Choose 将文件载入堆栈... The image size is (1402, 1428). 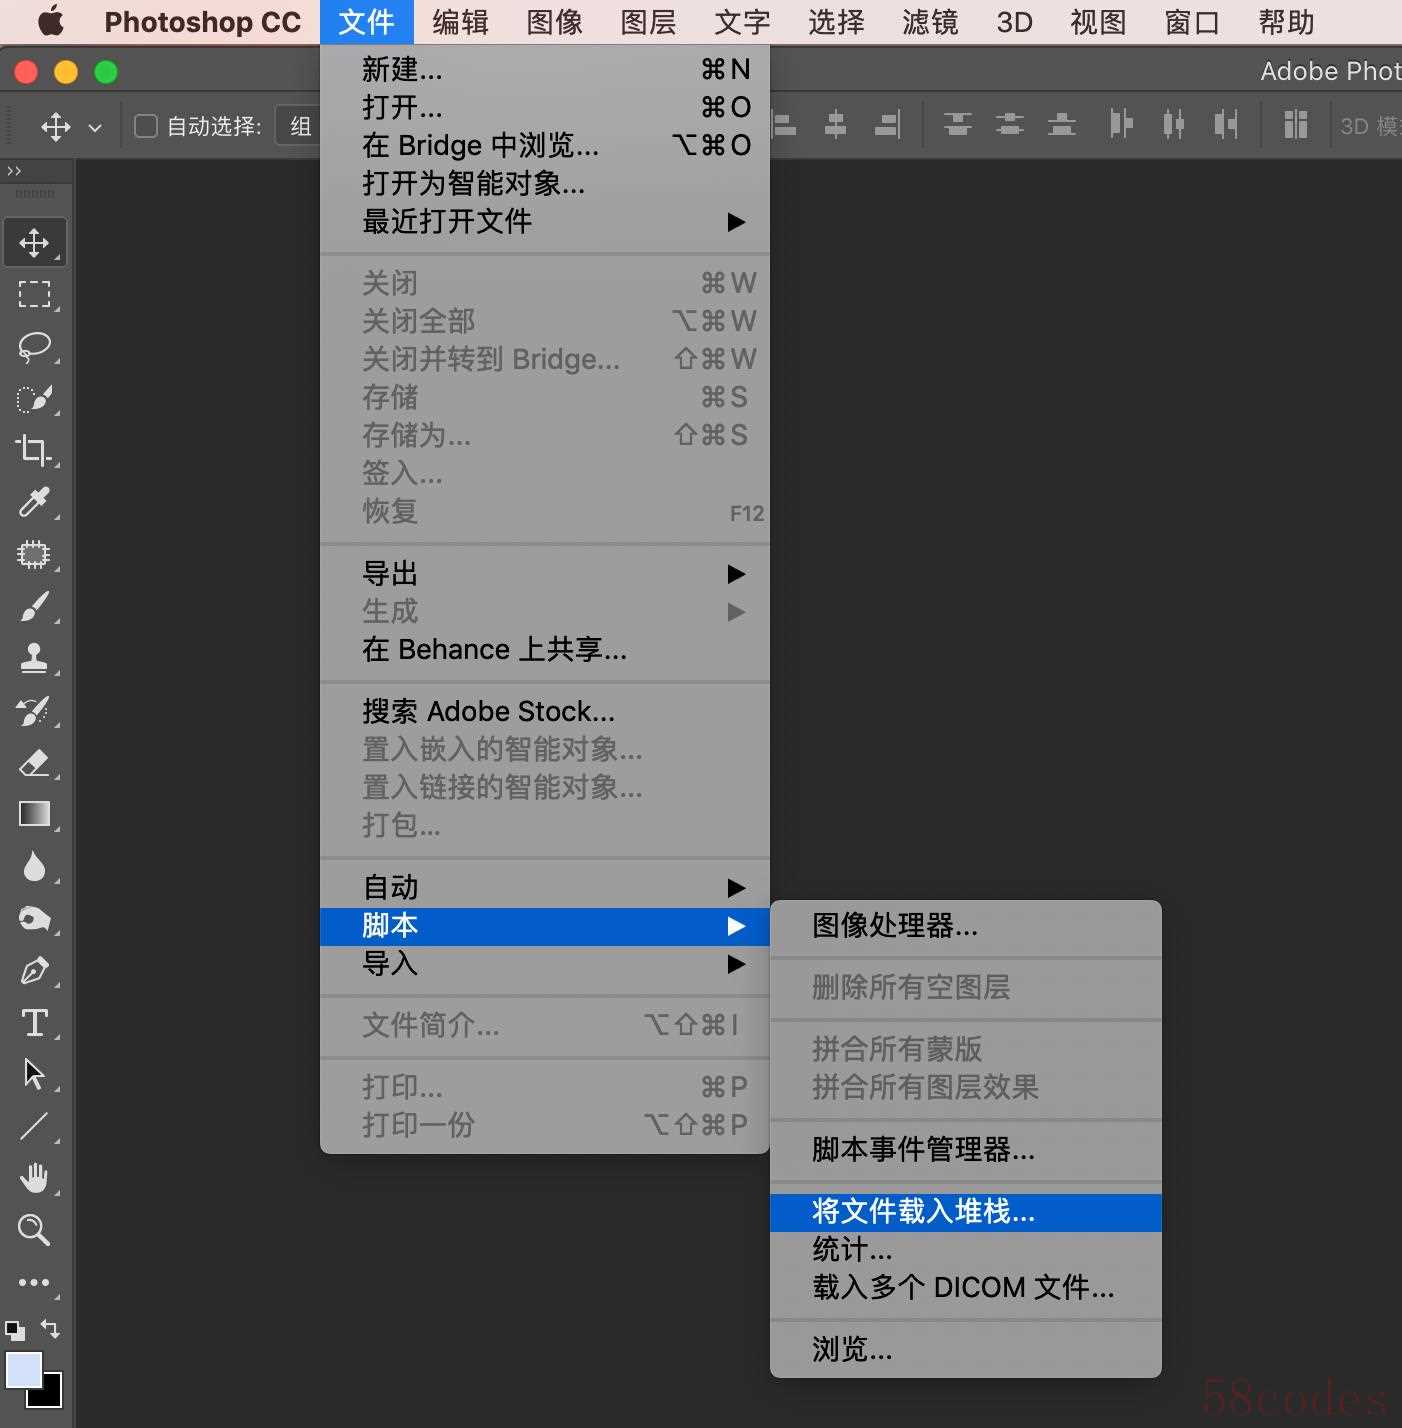966,1212
